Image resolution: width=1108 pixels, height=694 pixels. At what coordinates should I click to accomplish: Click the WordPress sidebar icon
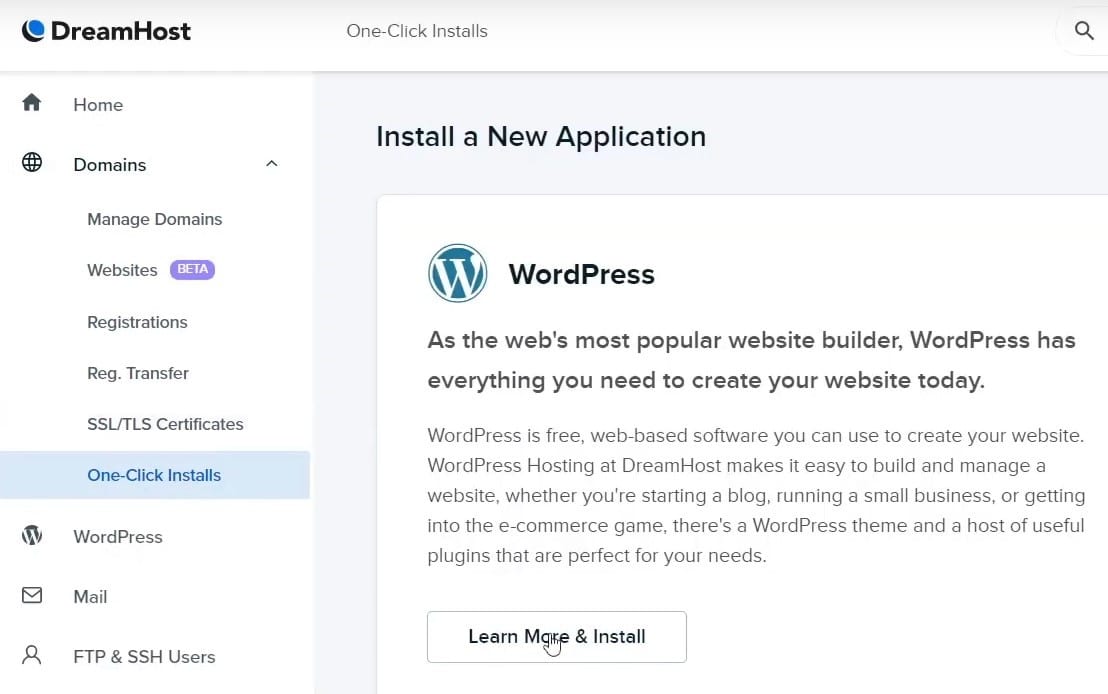[x=32, y=535]
